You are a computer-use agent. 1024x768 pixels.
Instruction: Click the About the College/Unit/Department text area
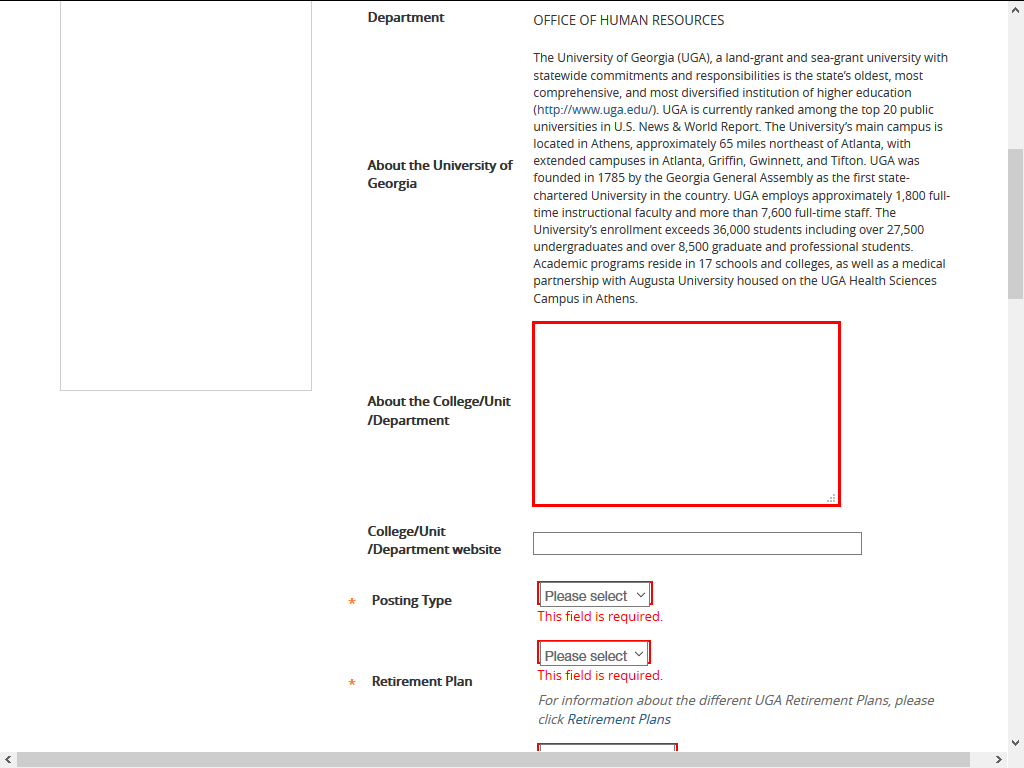click(x=685, y=413)
